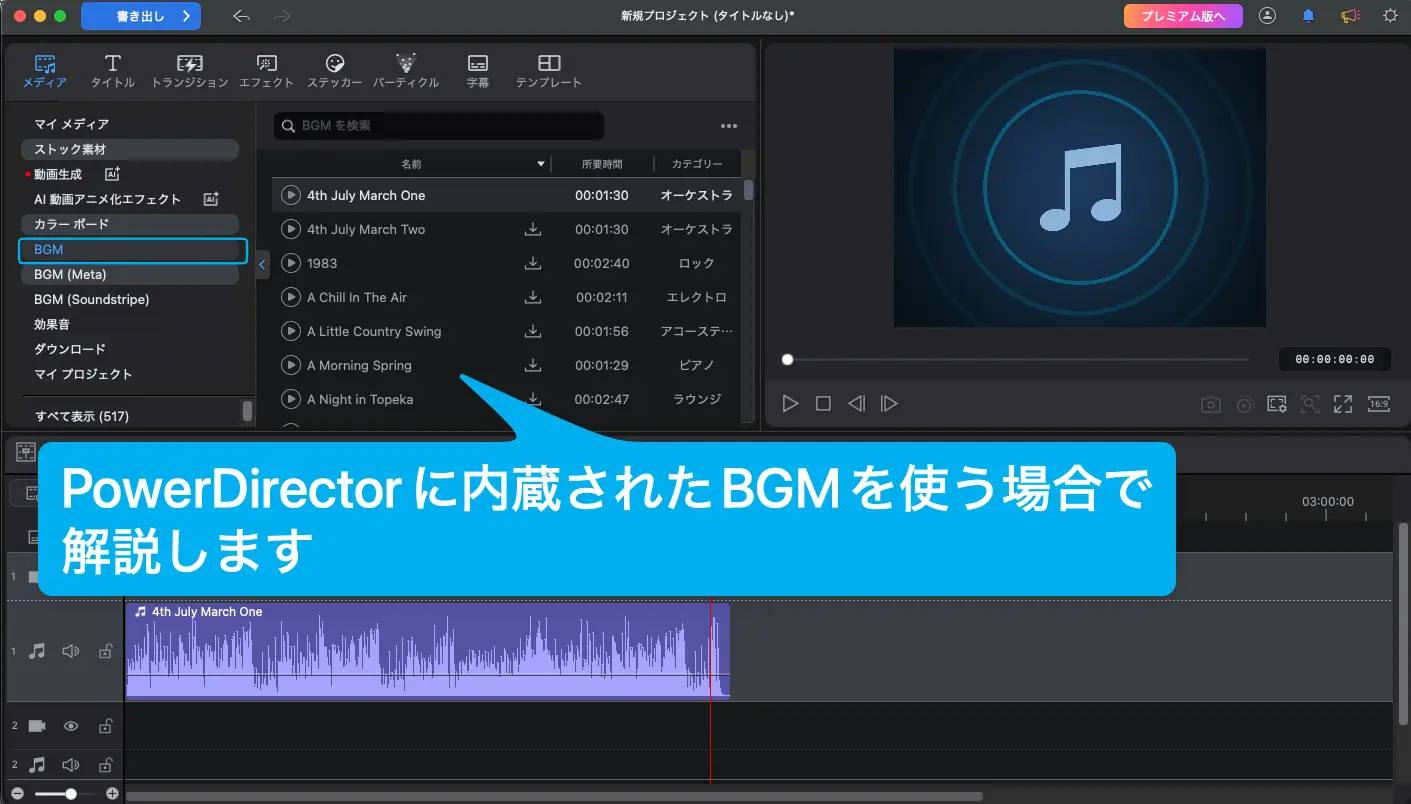
Task: Click the redo arrow icon
Action: [282, 16]
